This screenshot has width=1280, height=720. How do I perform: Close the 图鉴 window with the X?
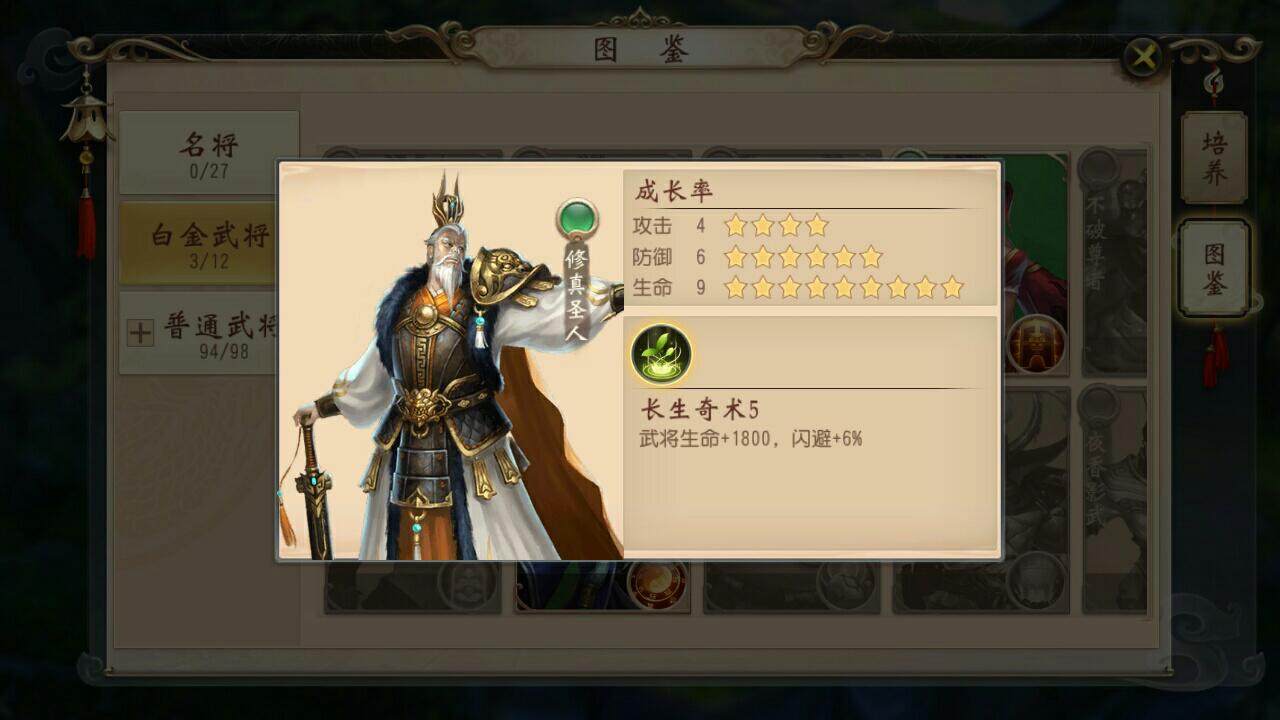point(1144,57)
